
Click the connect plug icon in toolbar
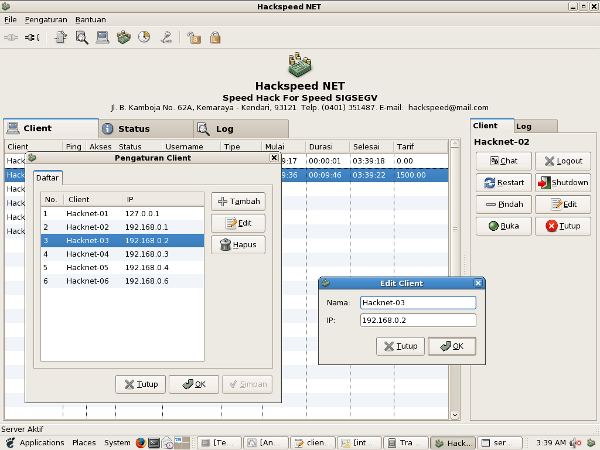(11, 38)
